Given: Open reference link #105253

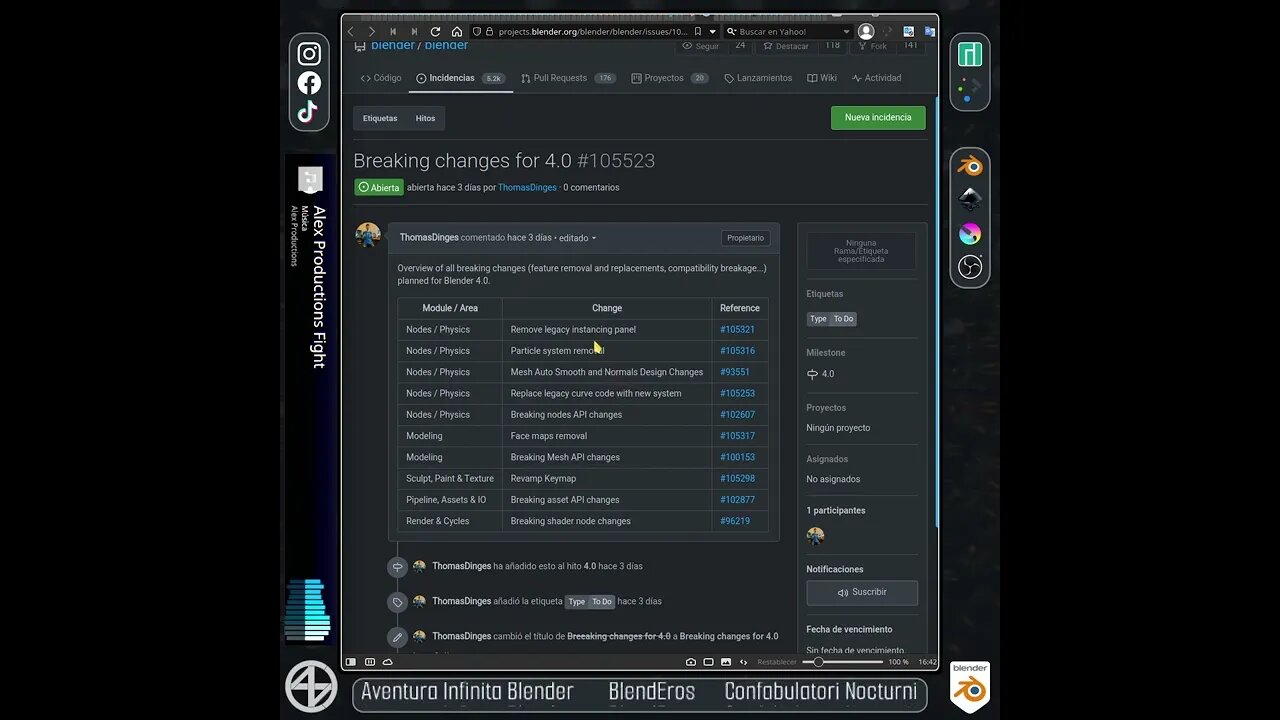Looking at the screenshot, I should point(737,393).
